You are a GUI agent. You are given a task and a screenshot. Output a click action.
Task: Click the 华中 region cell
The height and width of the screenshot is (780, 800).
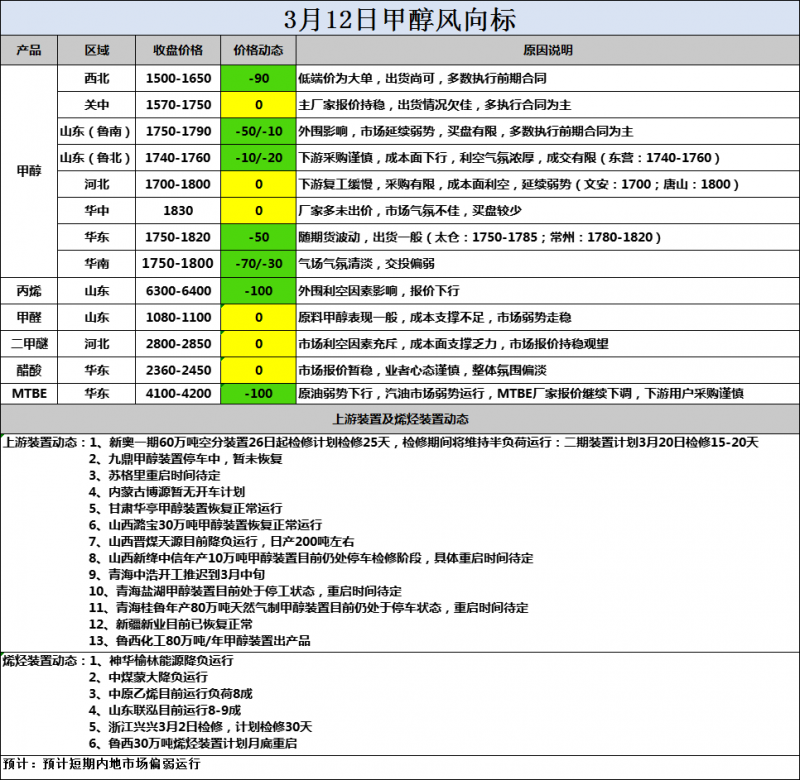[x=96, y=211]
